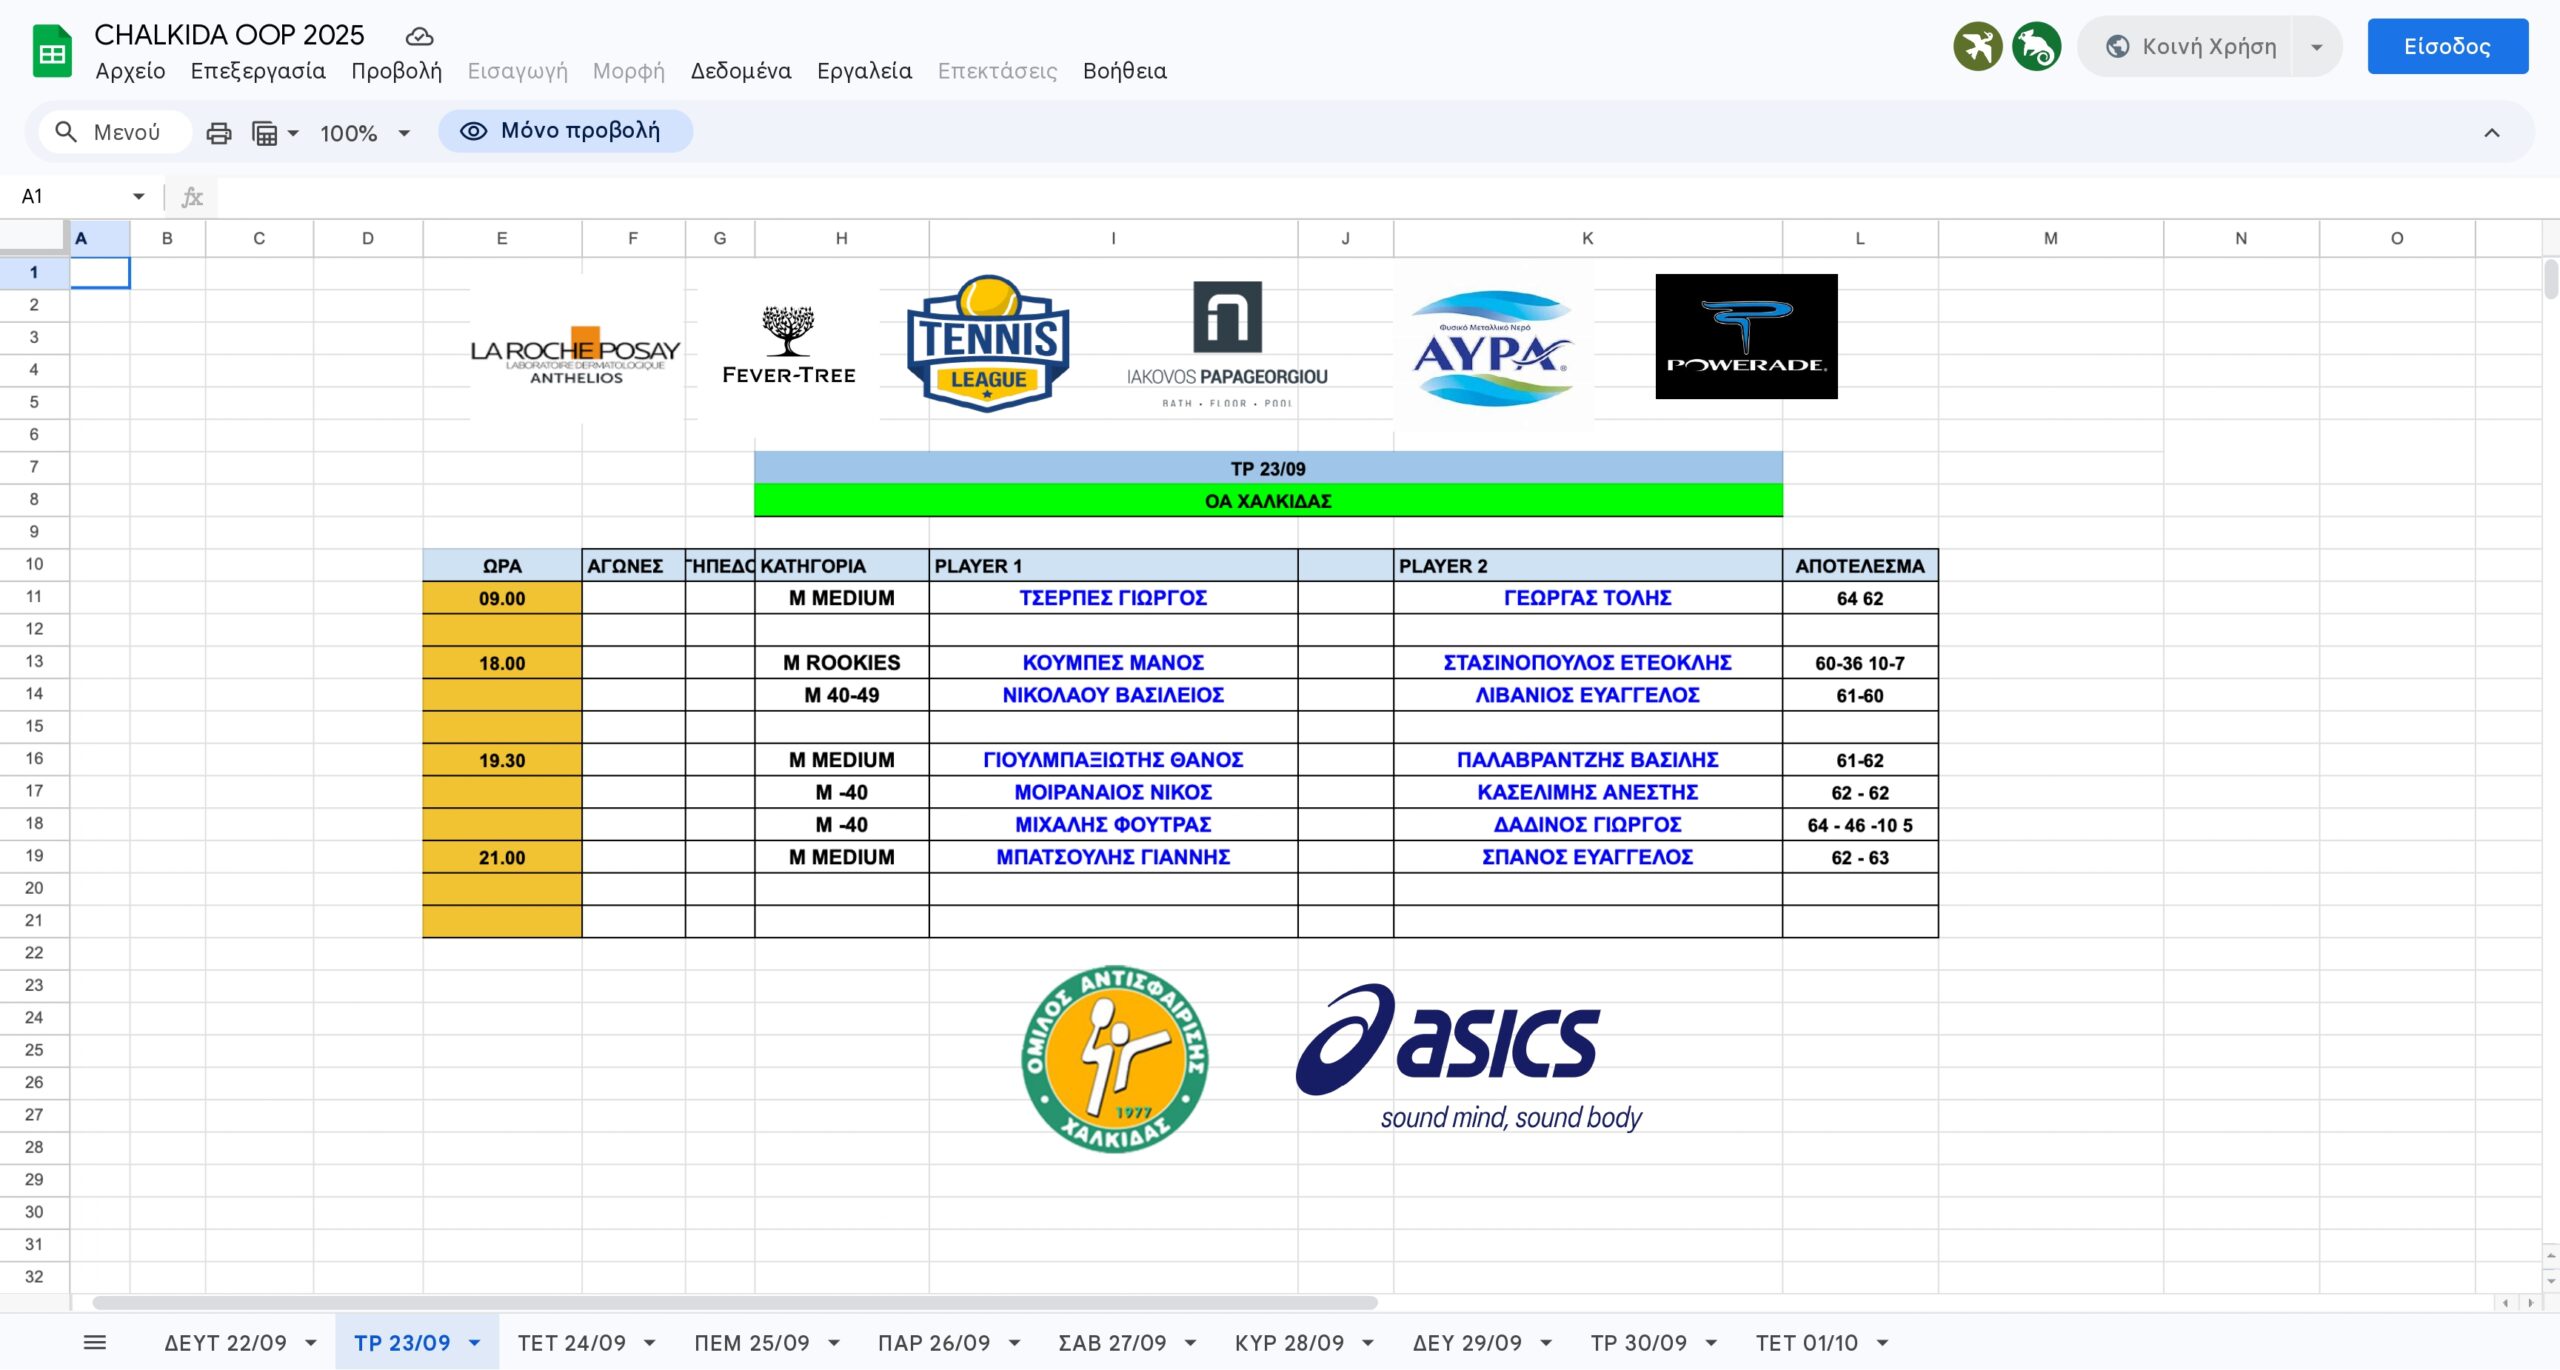Image resolution: width=2560 pixels, height=1370 pixels.
Task: Click the document title CHALKIDA OOP 2025
Action: 229,35
